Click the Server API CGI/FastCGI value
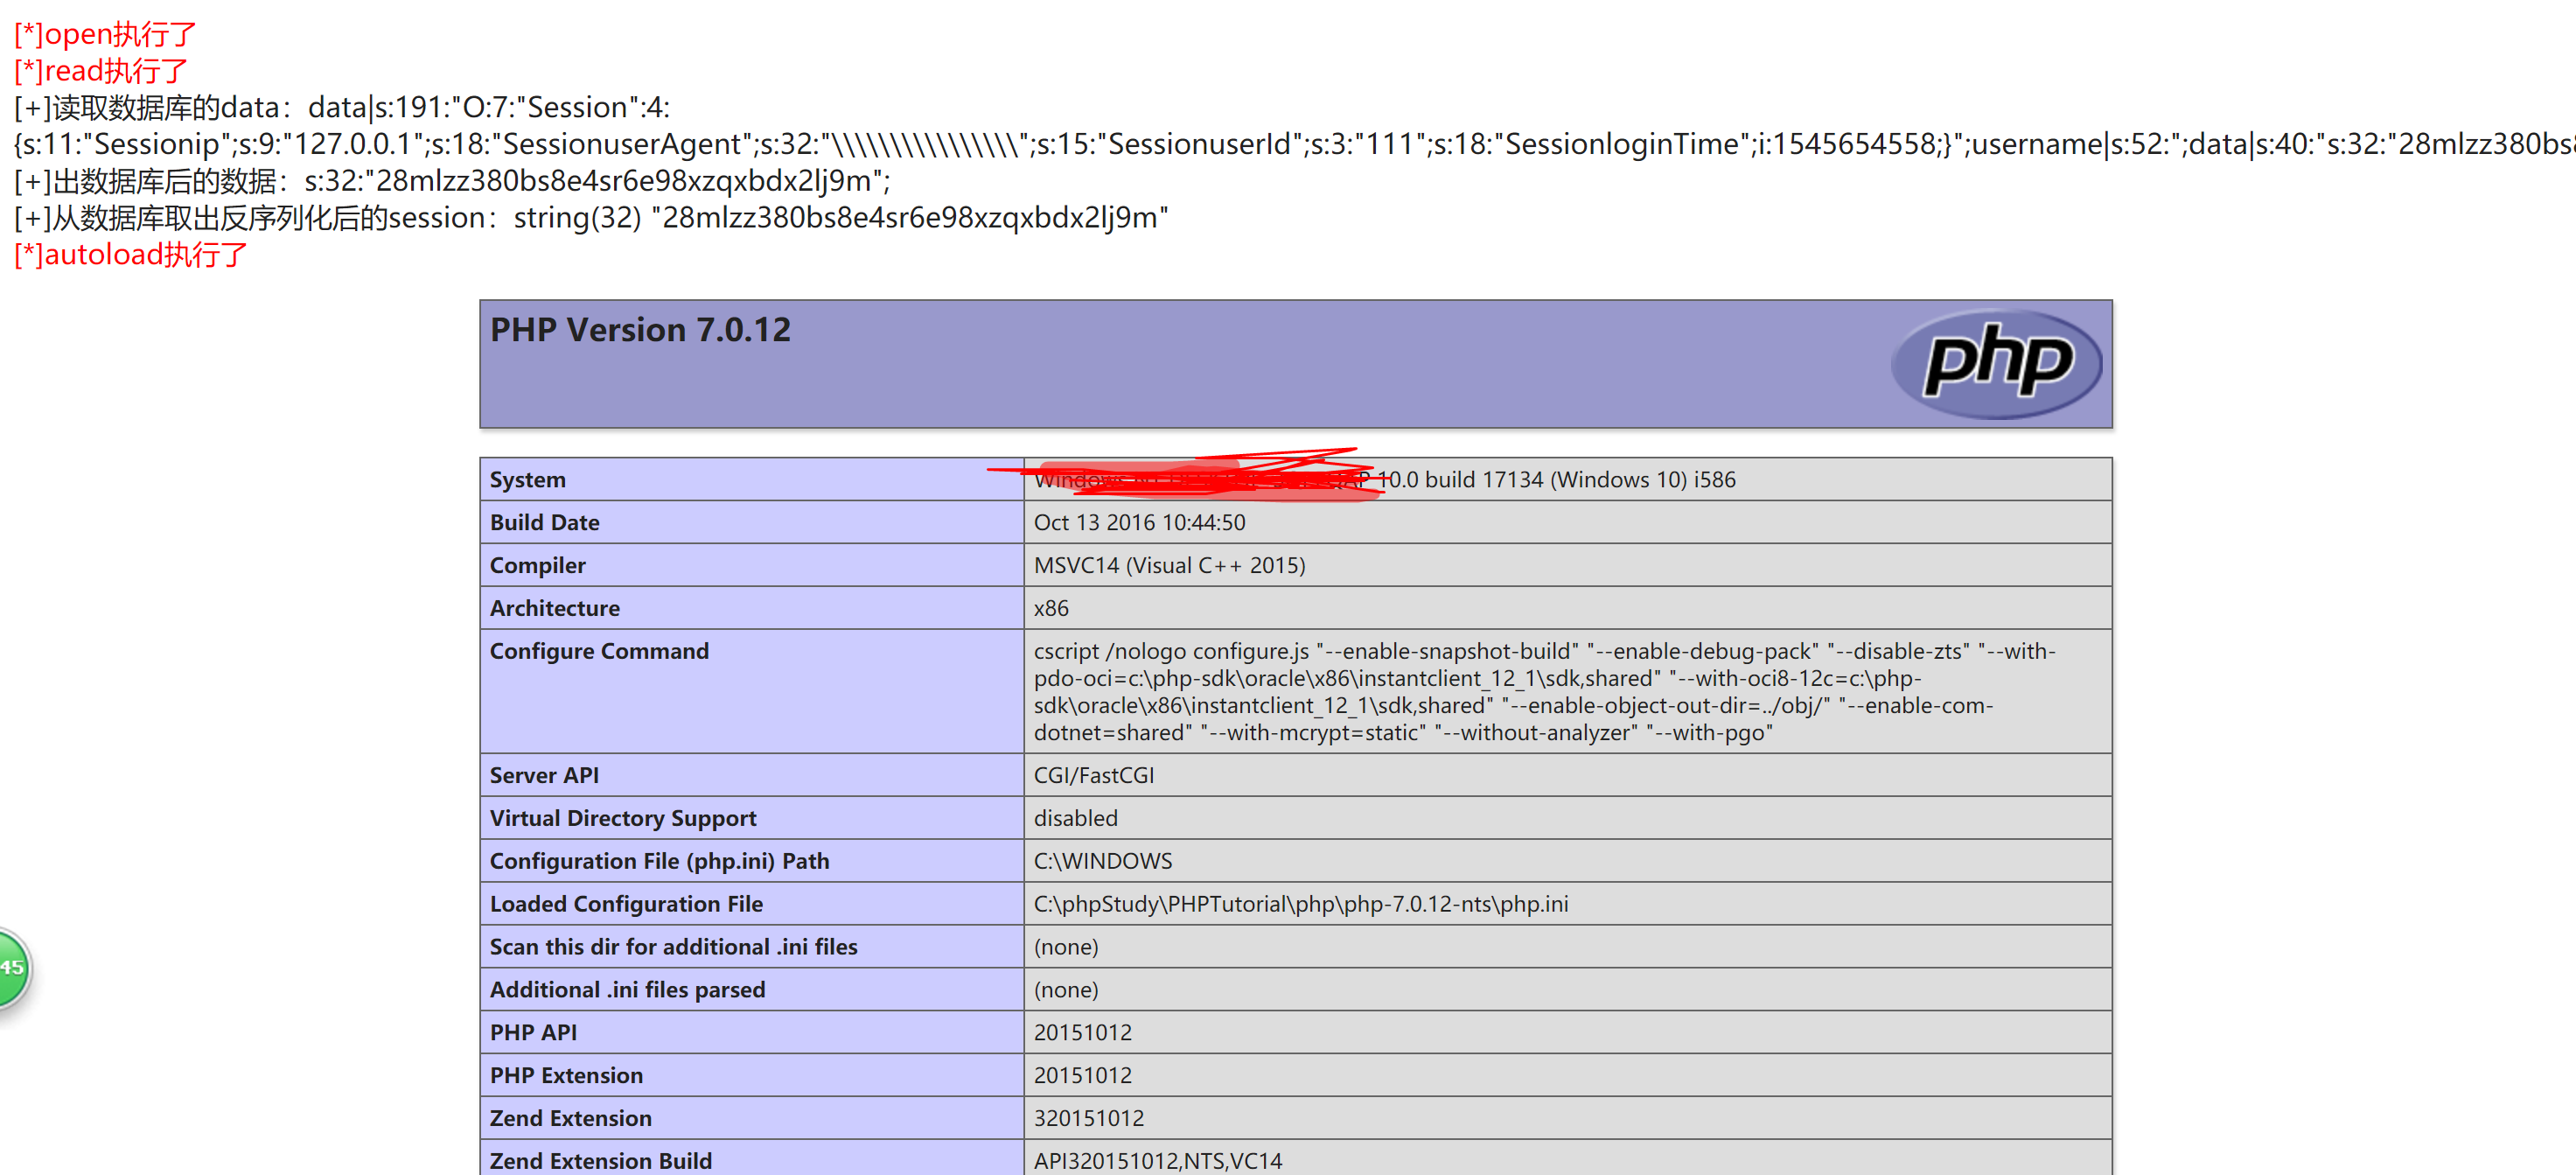Screen dimensions: 2576x1175 [1093, 776]
